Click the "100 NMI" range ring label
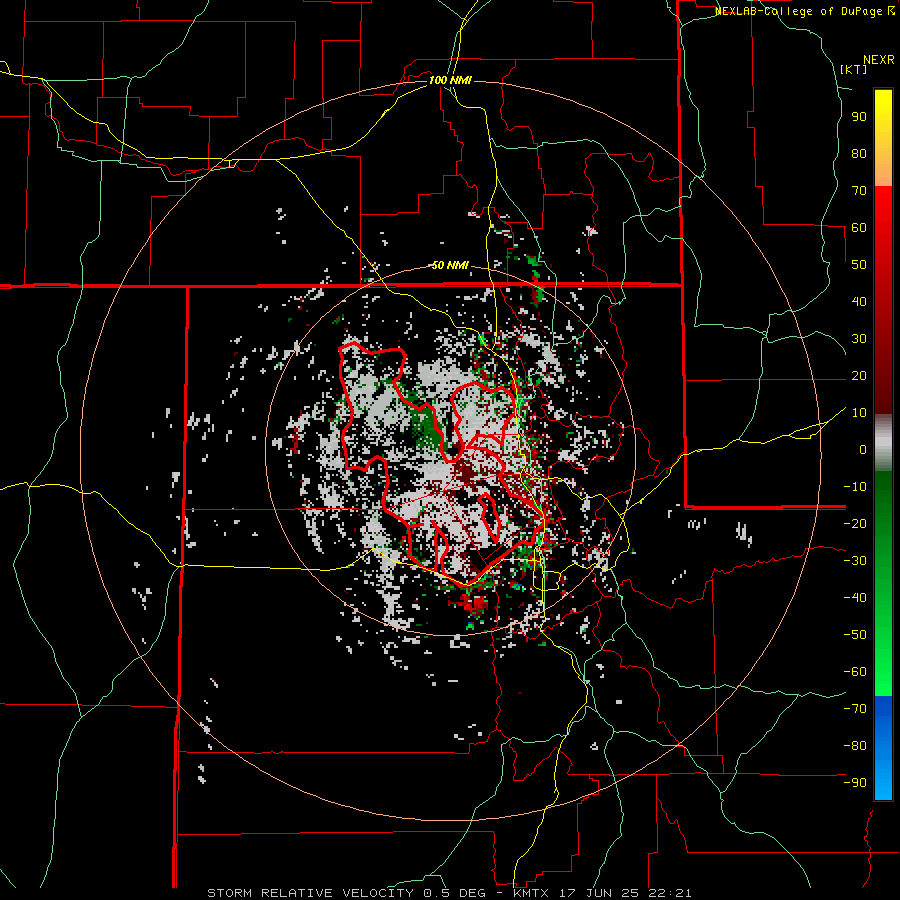 pos(450,80)
